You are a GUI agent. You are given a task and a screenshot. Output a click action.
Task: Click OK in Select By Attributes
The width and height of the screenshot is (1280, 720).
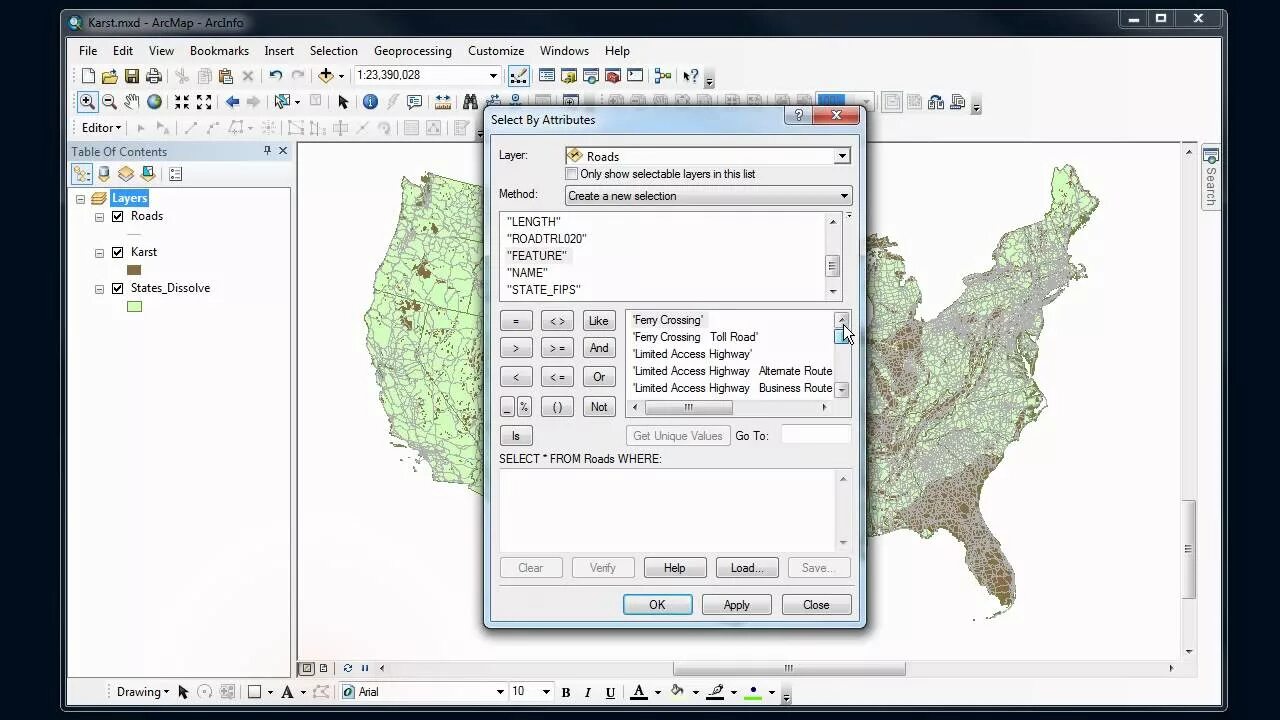point(657,605)
